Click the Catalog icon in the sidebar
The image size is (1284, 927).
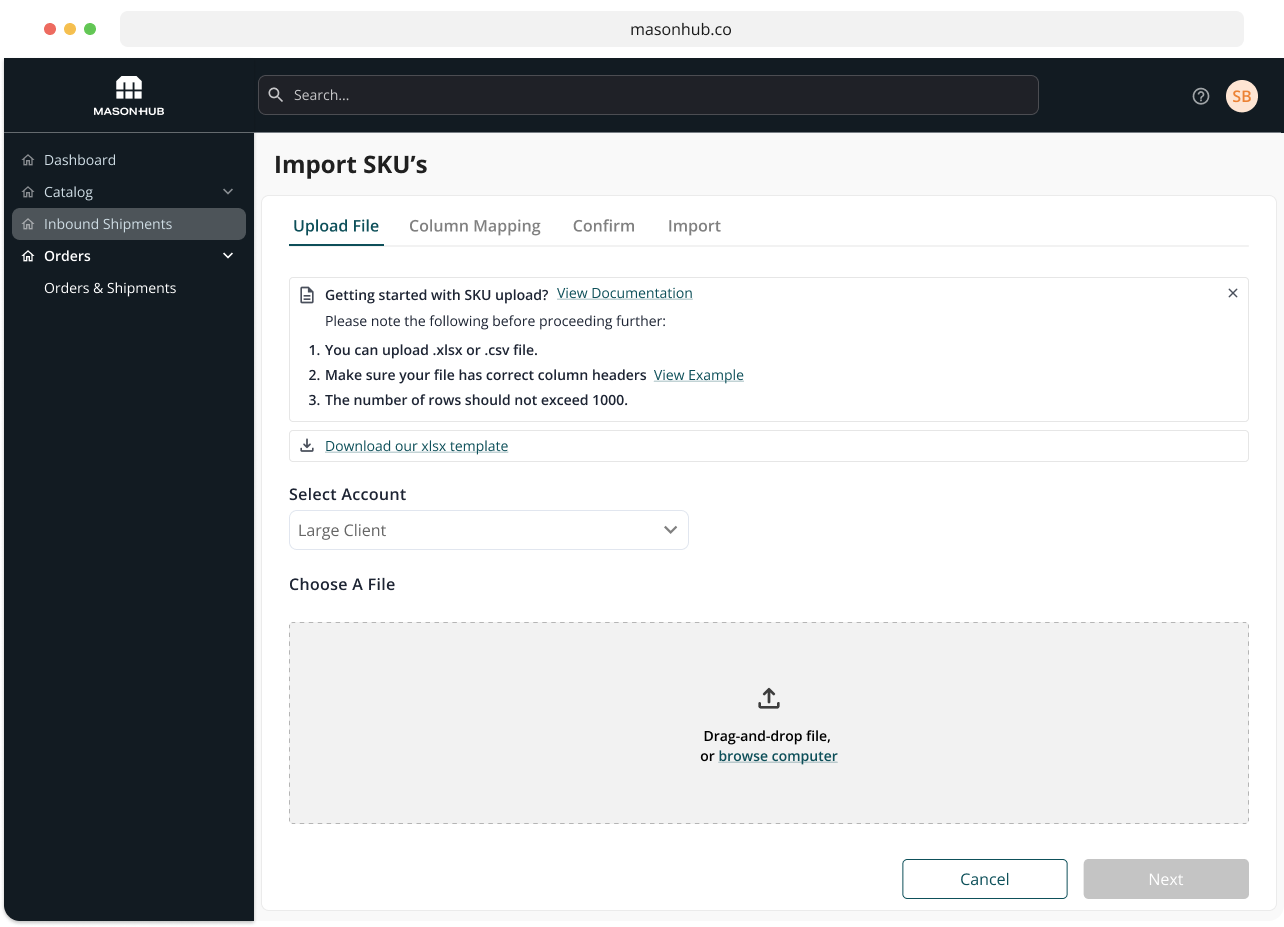pos(27,191)
